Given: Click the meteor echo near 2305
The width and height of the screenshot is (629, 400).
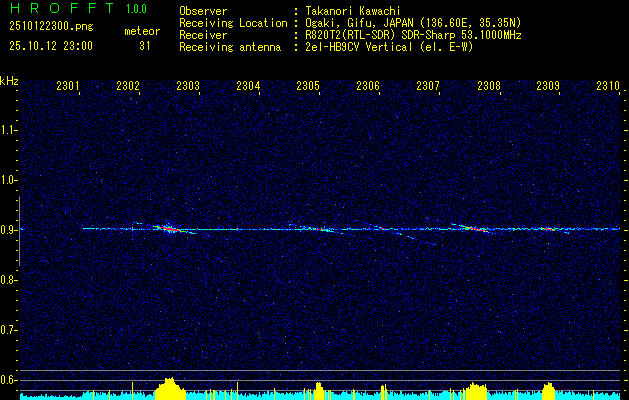Looking at the screenshot, I should click(320, 229).
